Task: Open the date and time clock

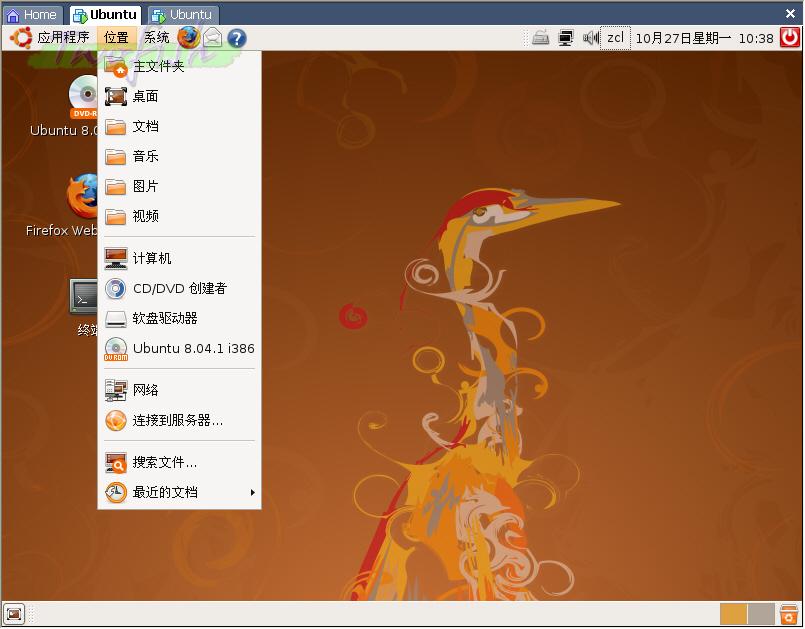Action: click(704, 38)
